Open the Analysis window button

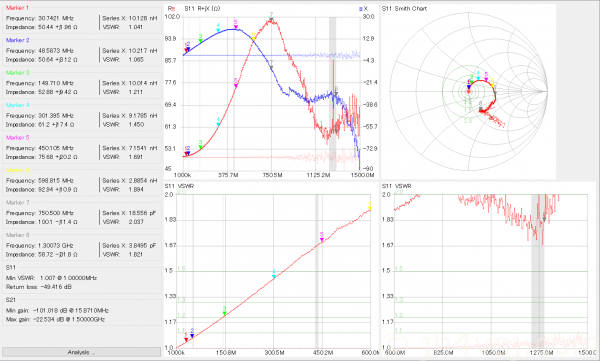(81, 352)
